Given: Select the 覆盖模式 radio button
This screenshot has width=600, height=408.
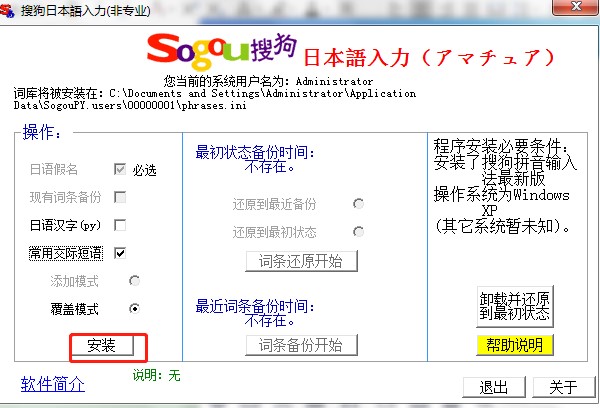Looking at the screenshot, I should tap(134, 308).
